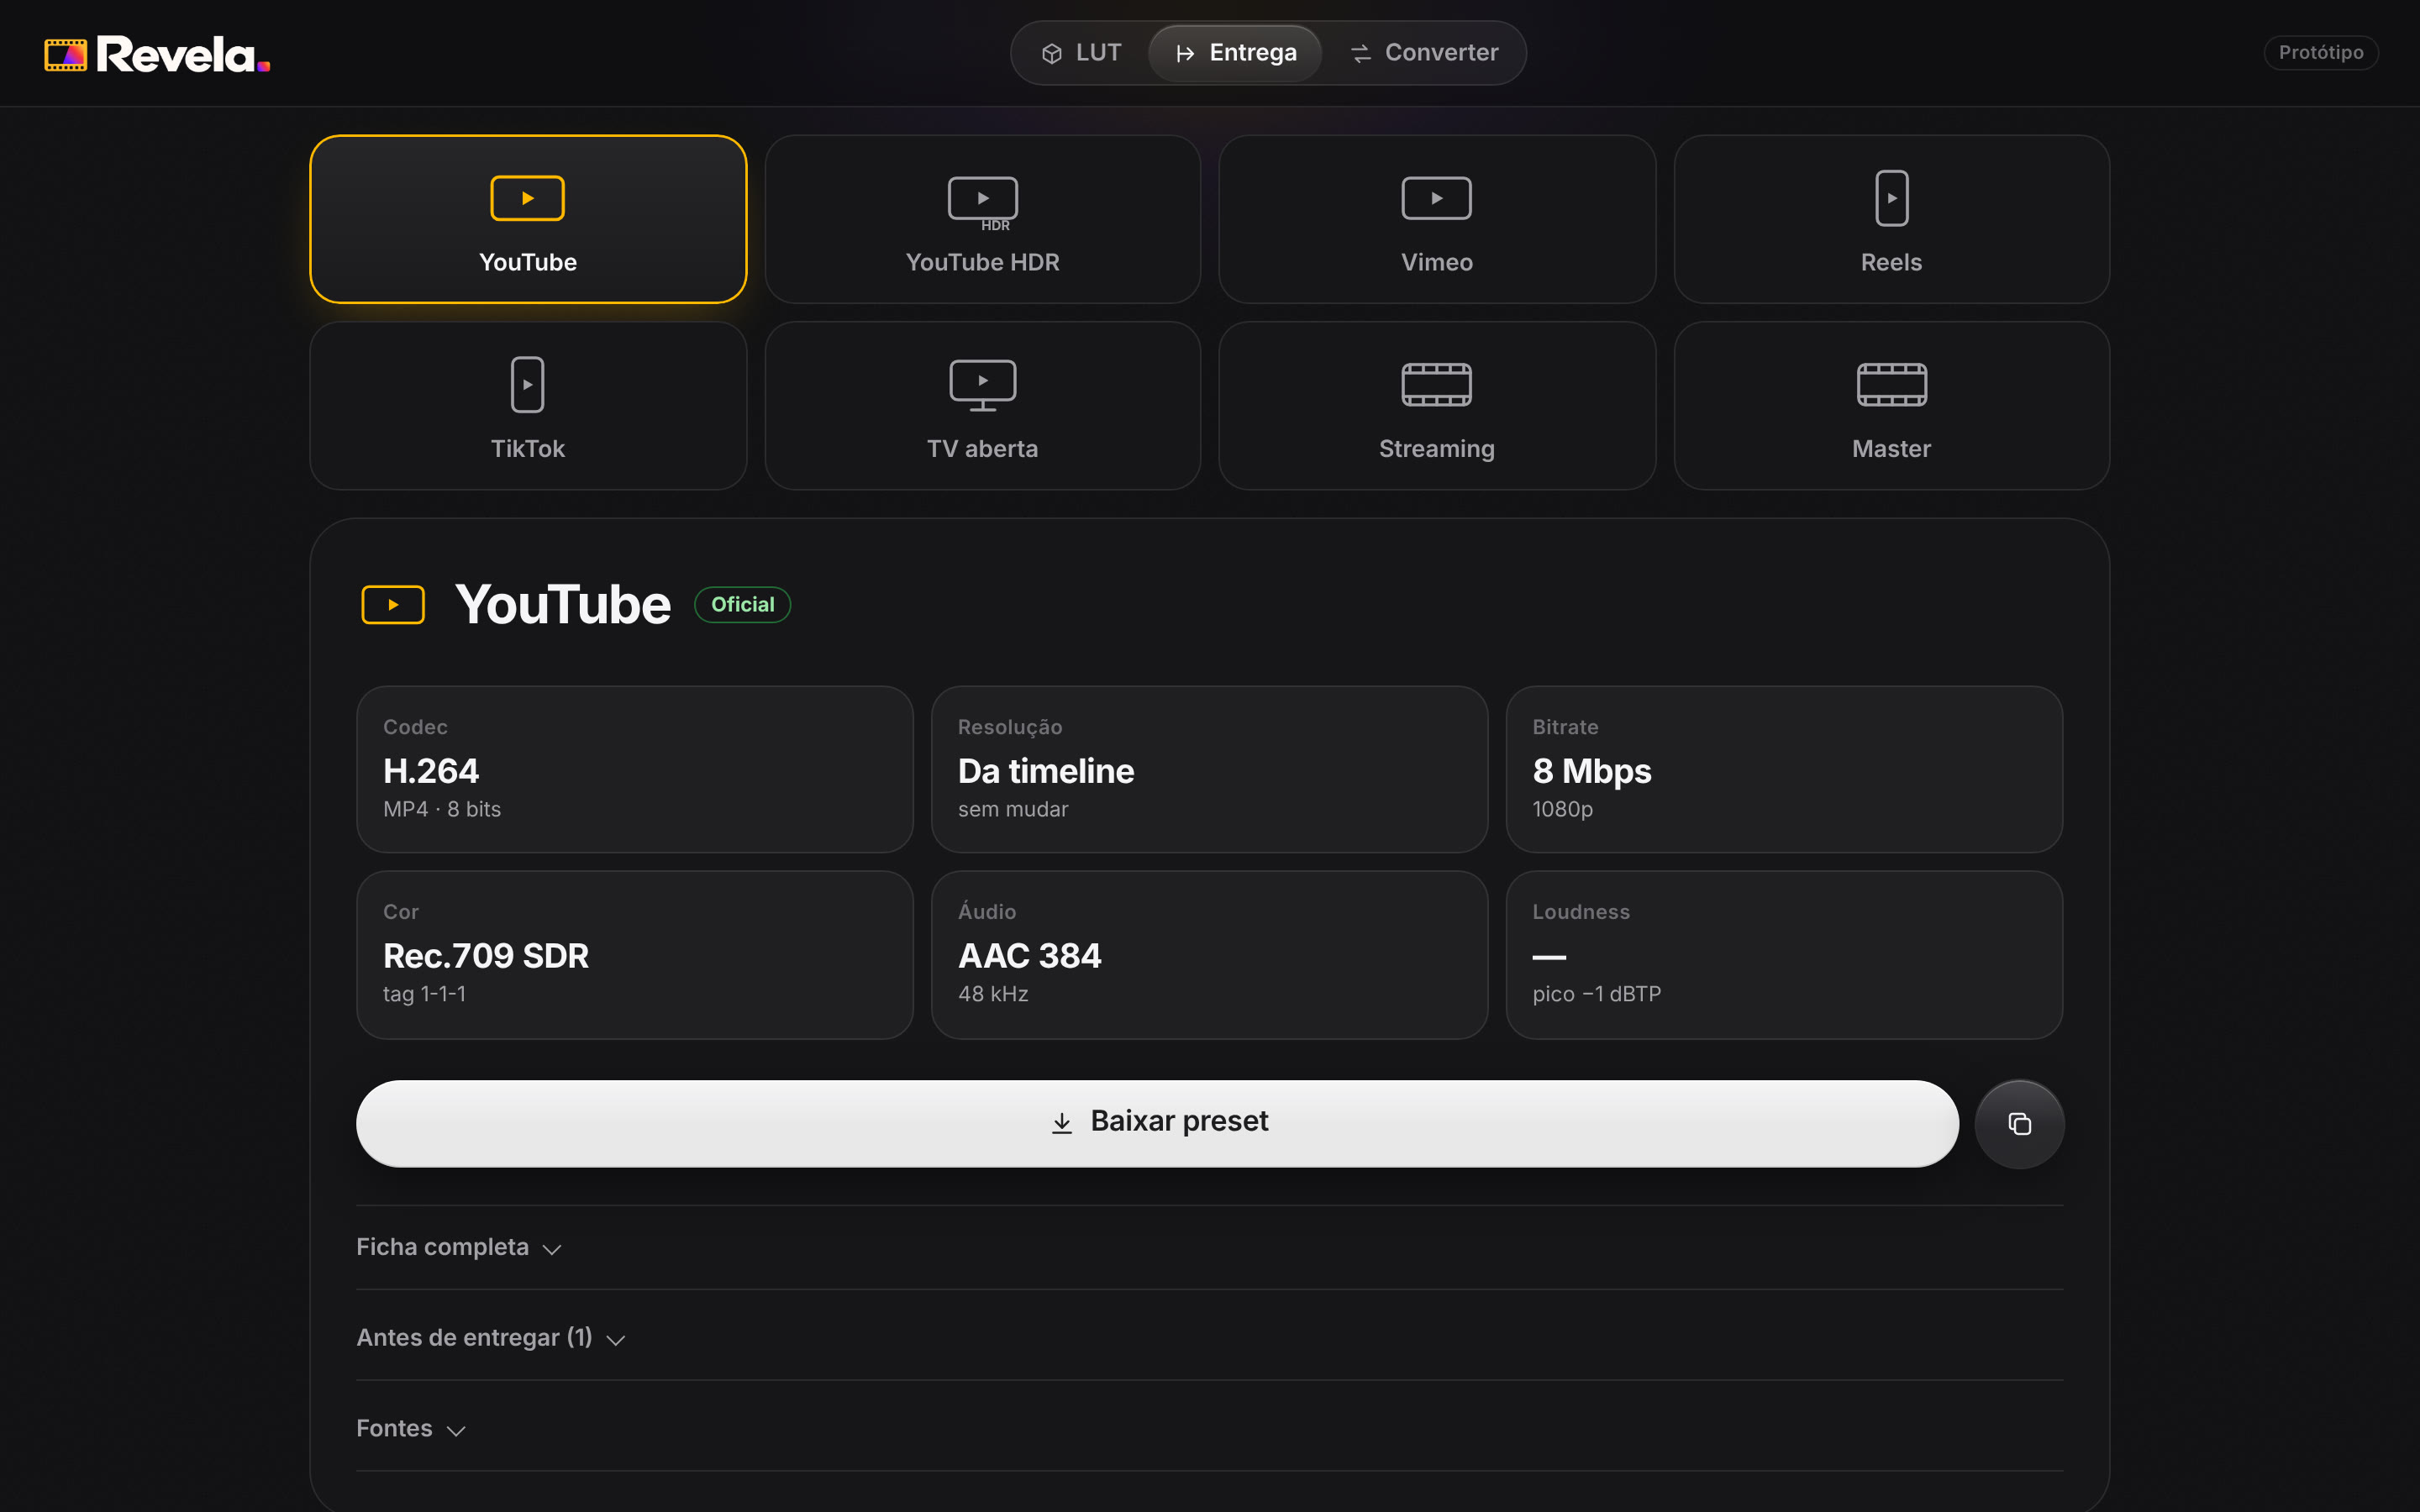Screen dimensions: 2420x1512
Task: Click the copy preset icon button
Action: coord(2019,1124)
